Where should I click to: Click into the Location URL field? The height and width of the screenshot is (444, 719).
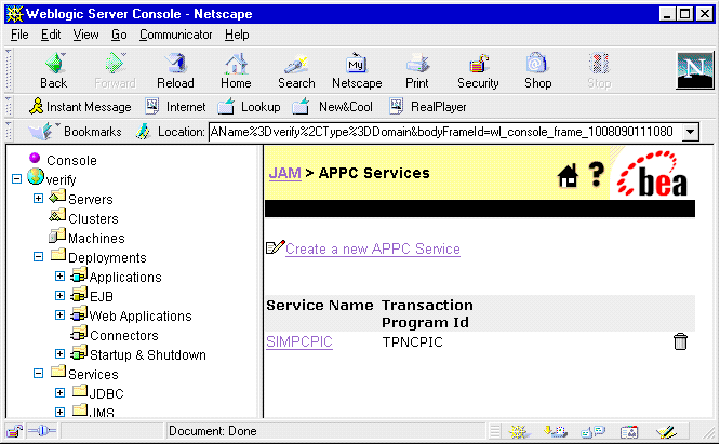446,132
